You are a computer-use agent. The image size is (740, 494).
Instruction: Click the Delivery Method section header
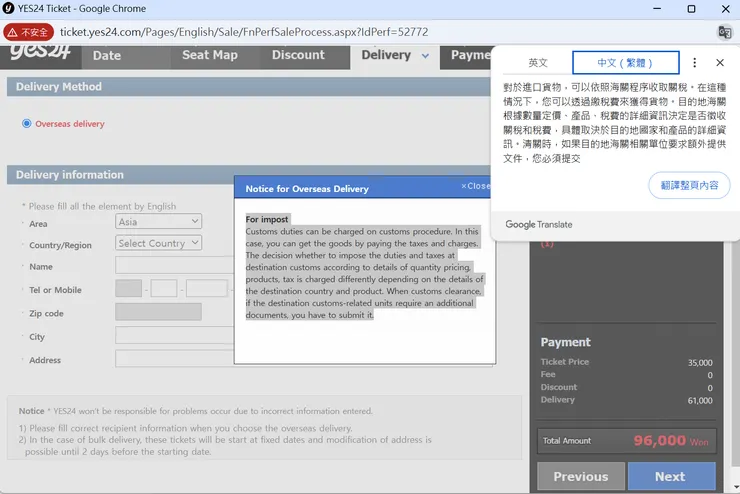pyautogui.click(x=249, y=87)
